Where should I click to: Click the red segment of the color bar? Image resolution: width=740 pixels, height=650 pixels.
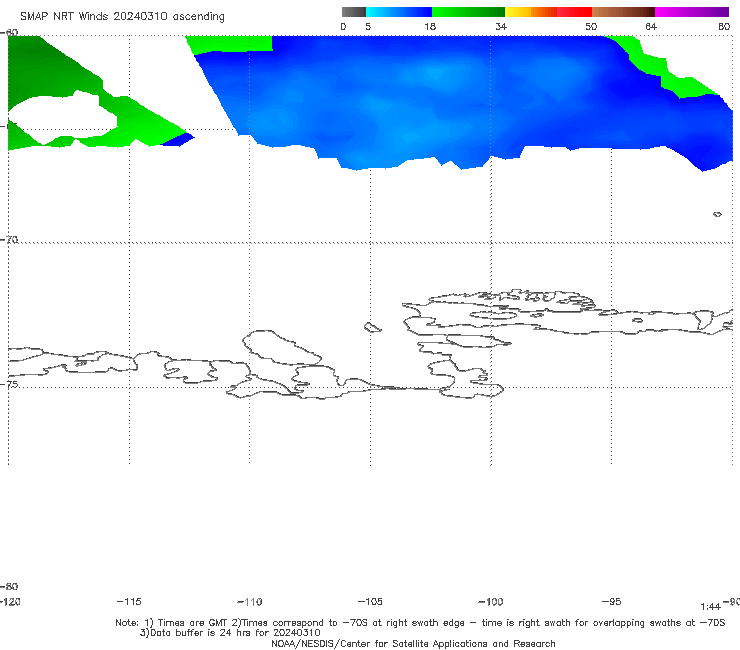point(574,12)
